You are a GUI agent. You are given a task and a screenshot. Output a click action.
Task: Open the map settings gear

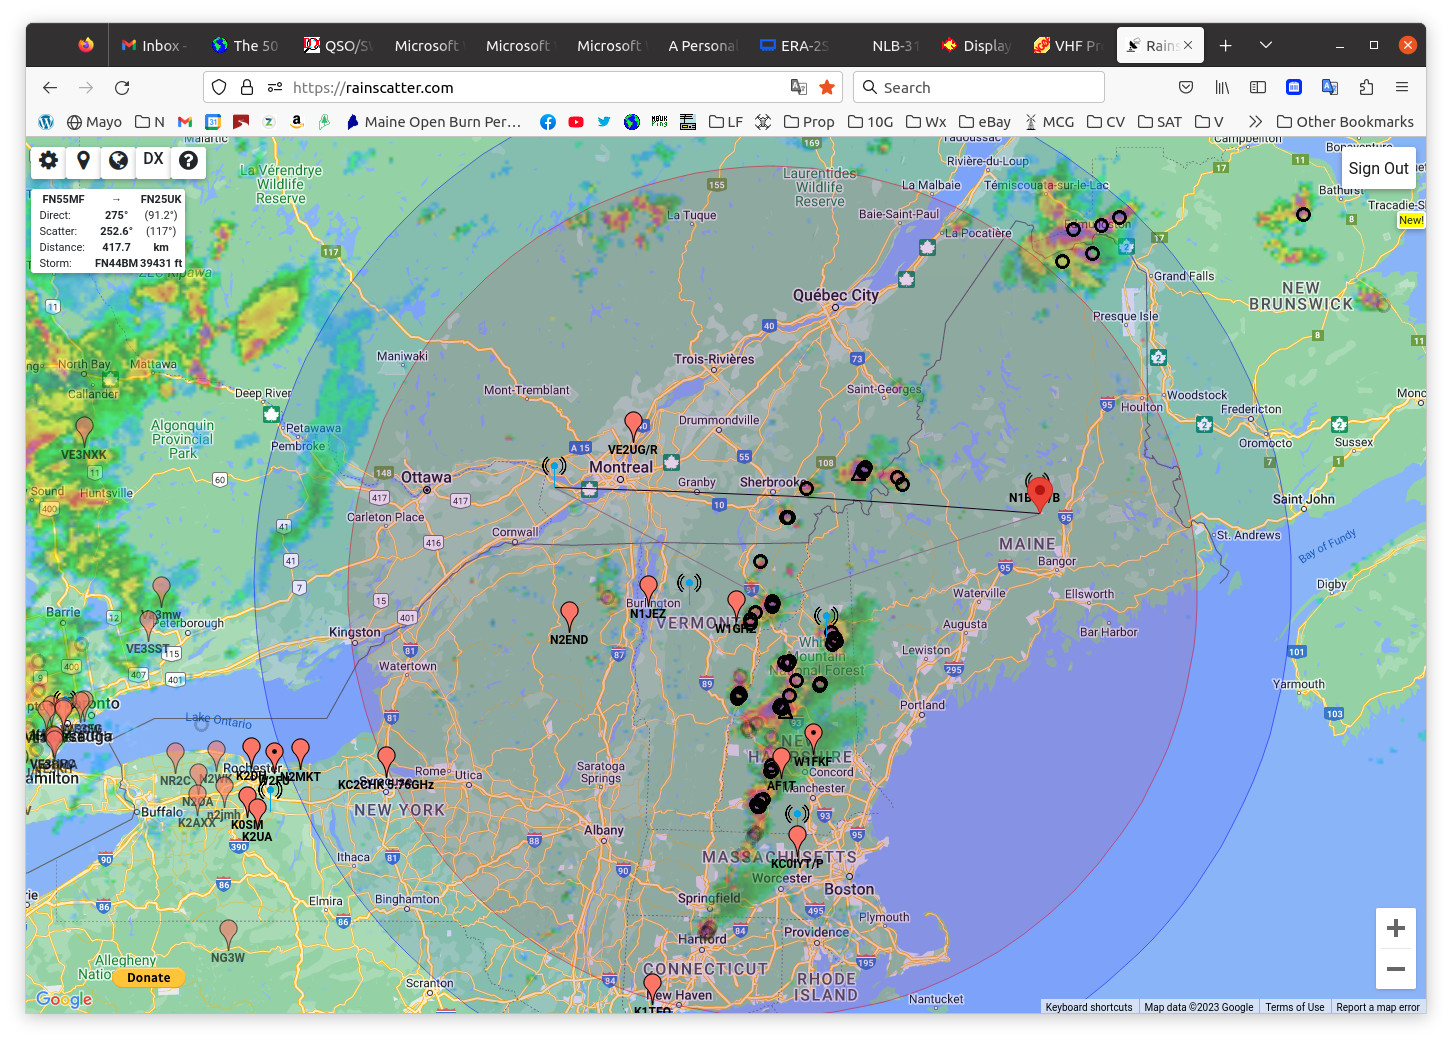pos(48,160)
